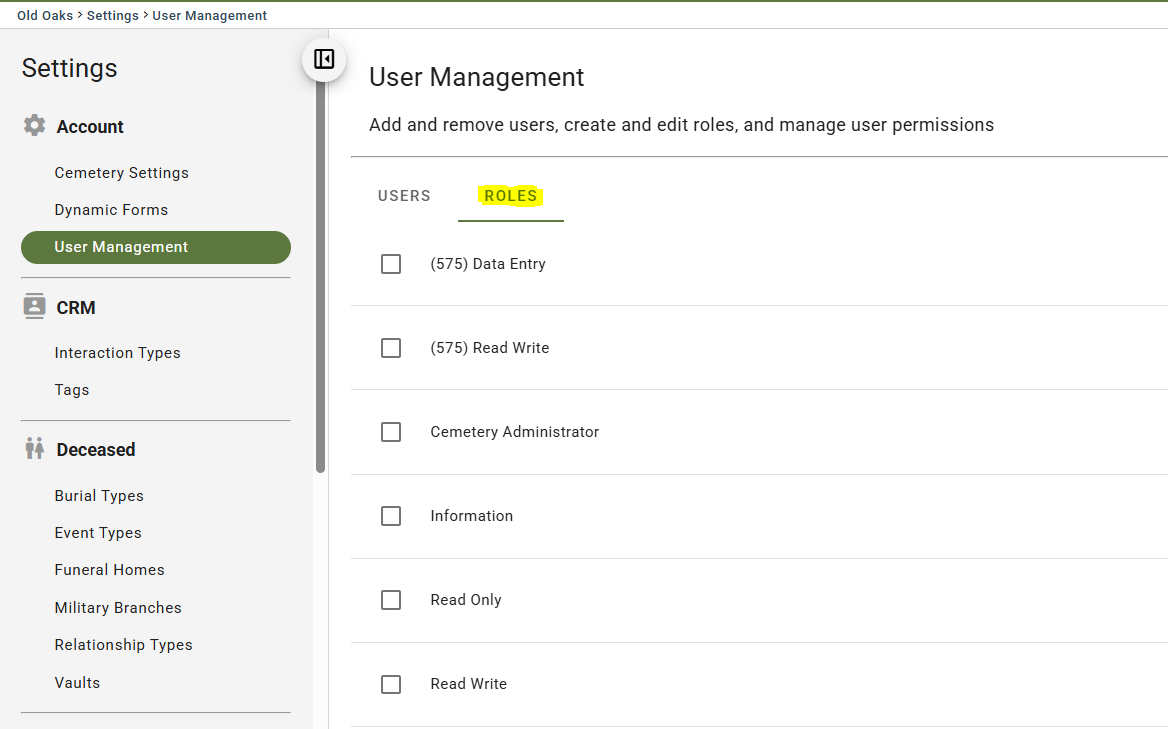1168x729 pixels.
Task: Open the Cemetery Administrator role name
Action: [x=515, y=432]
